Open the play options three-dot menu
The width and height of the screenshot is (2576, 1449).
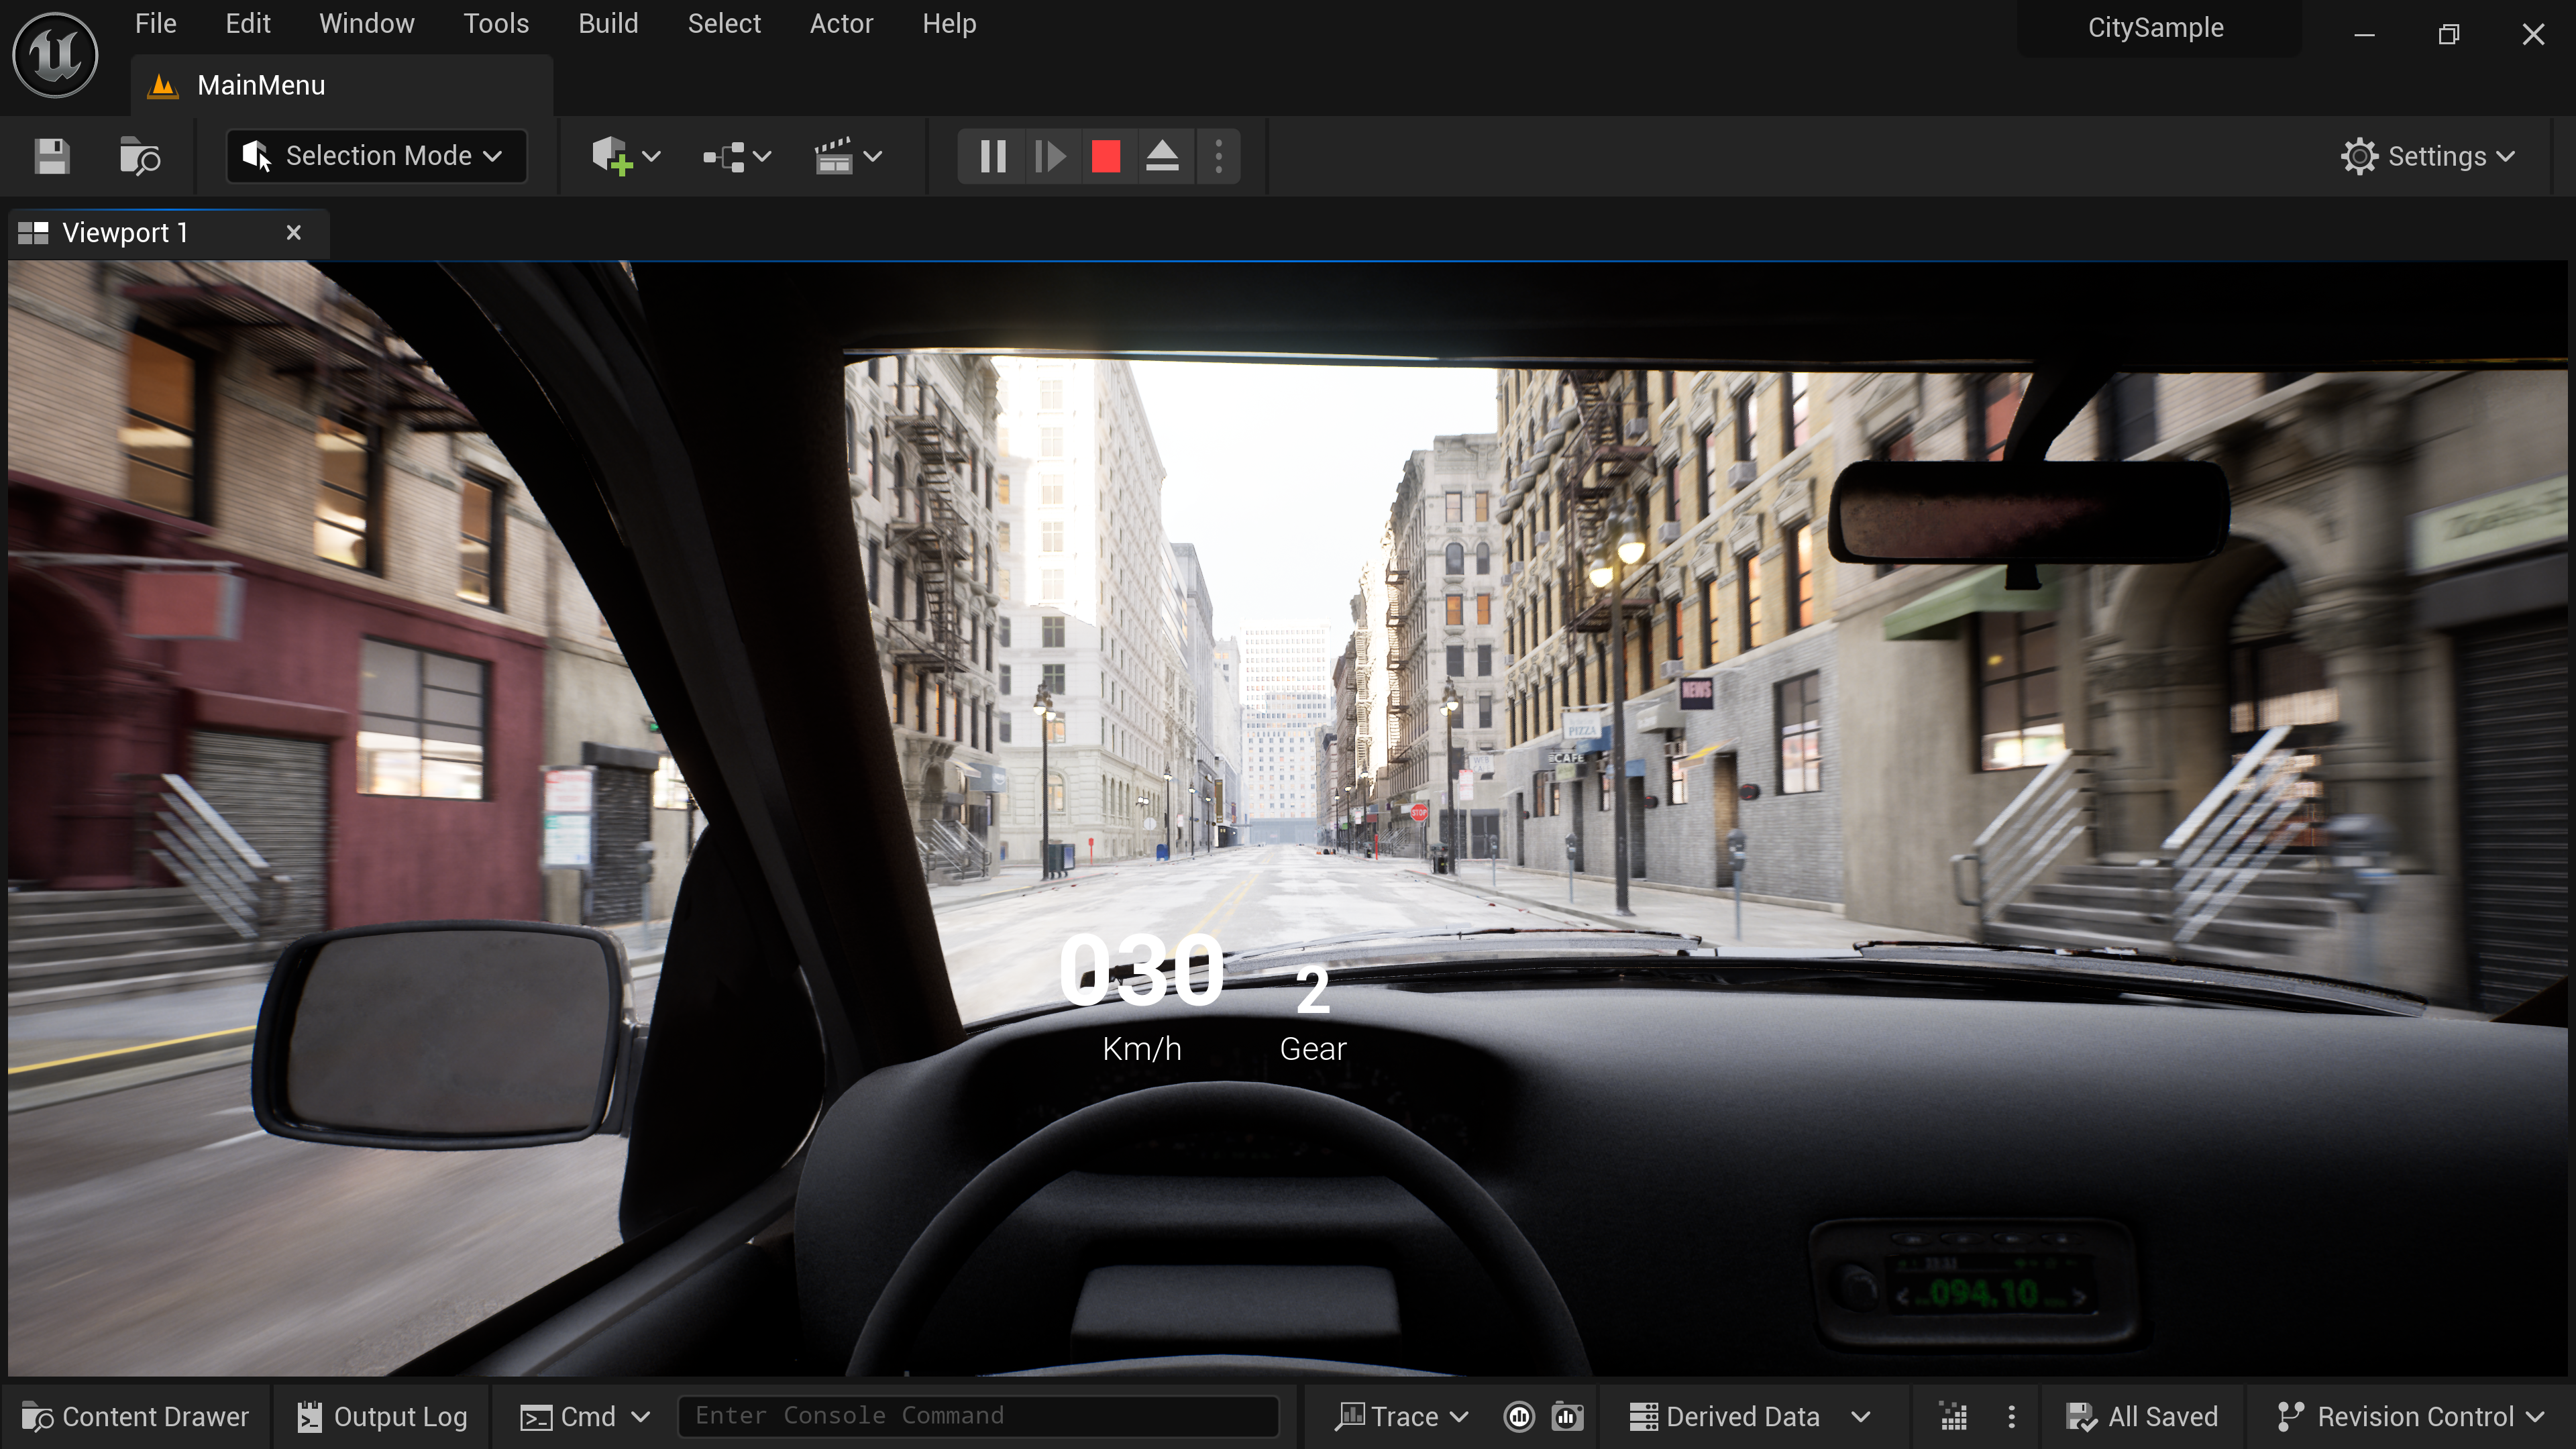[1218, 157]
